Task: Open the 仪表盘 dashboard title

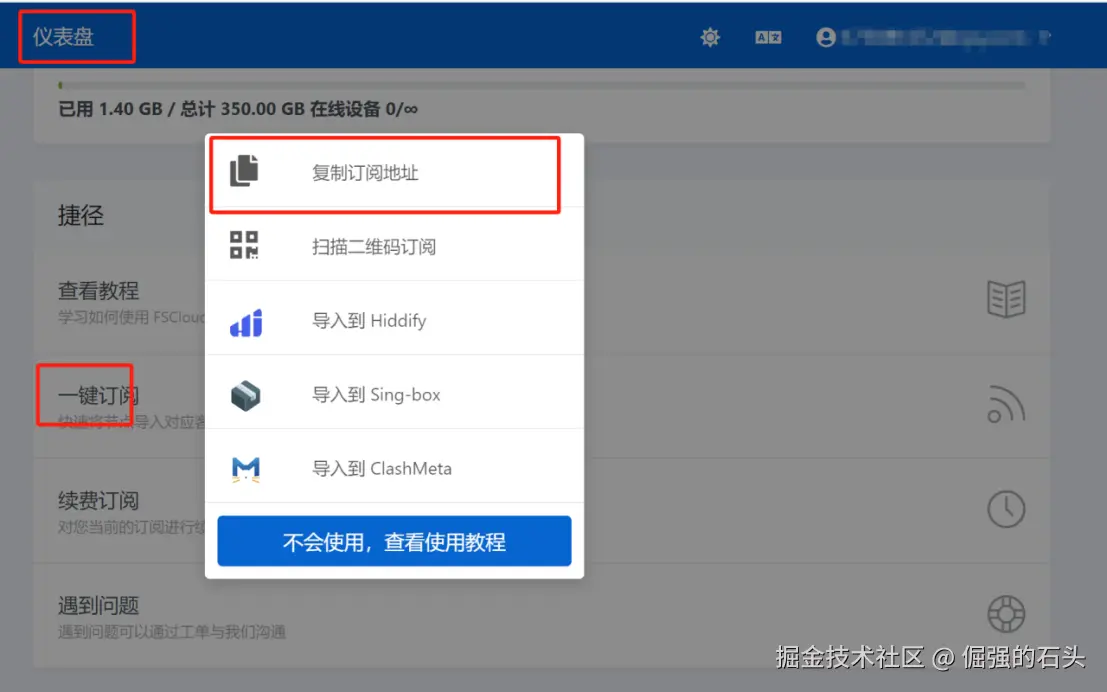Action: pos(64,37)
